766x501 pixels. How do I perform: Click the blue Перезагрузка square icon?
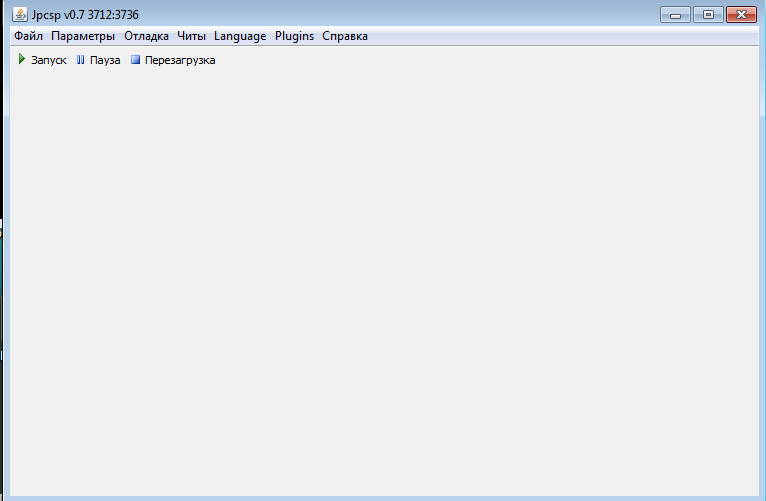pos(135,60)
